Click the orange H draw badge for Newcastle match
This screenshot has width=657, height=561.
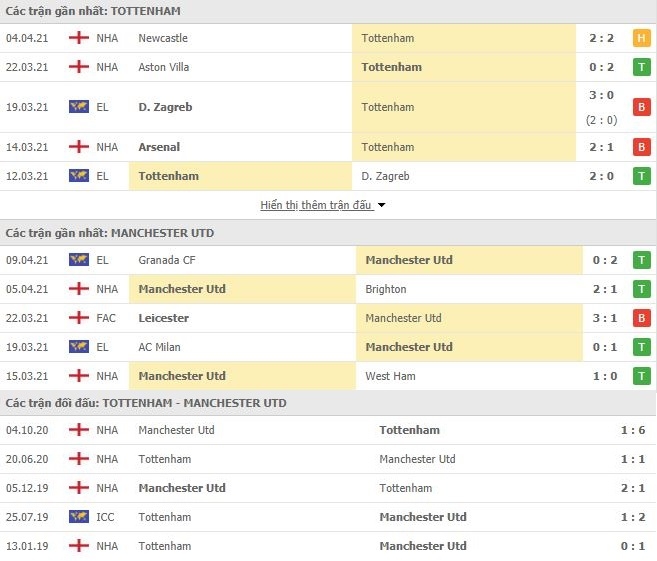(x=641, y=38)
